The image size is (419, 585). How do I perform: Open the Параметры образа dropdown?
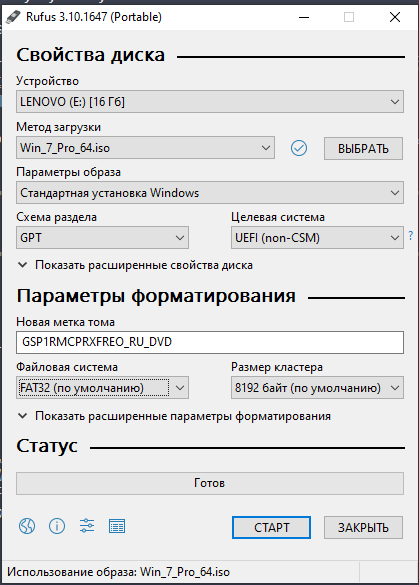(210, 193)
